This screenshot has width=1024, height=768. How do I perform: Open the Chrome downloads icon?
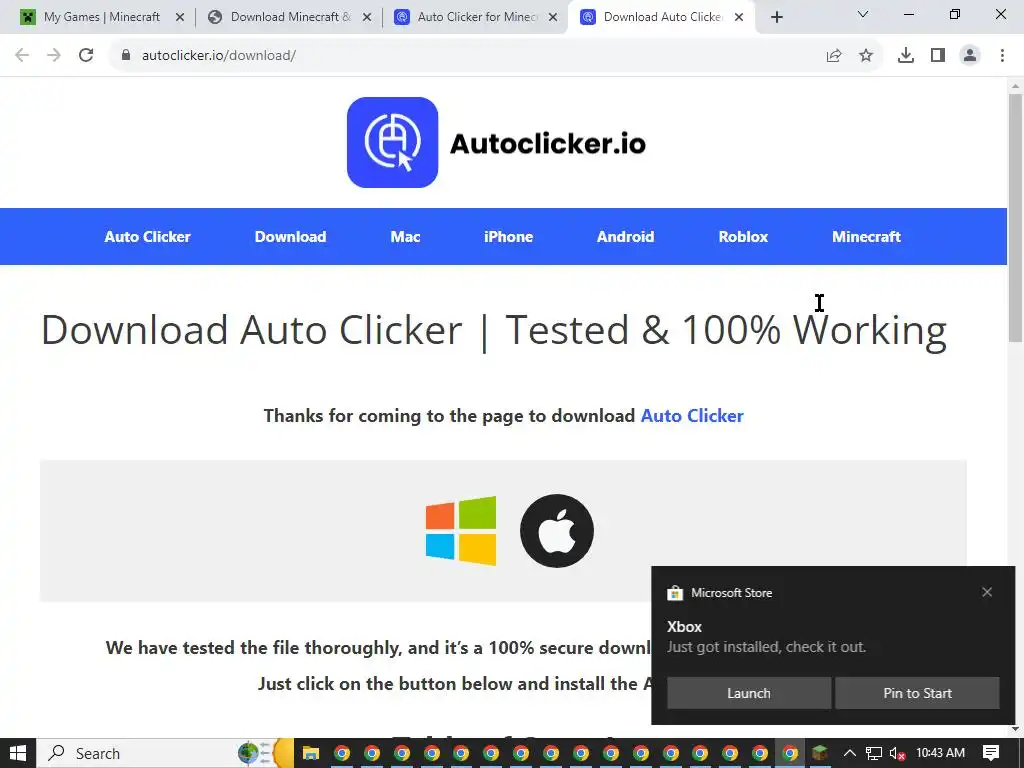[906, 56]
